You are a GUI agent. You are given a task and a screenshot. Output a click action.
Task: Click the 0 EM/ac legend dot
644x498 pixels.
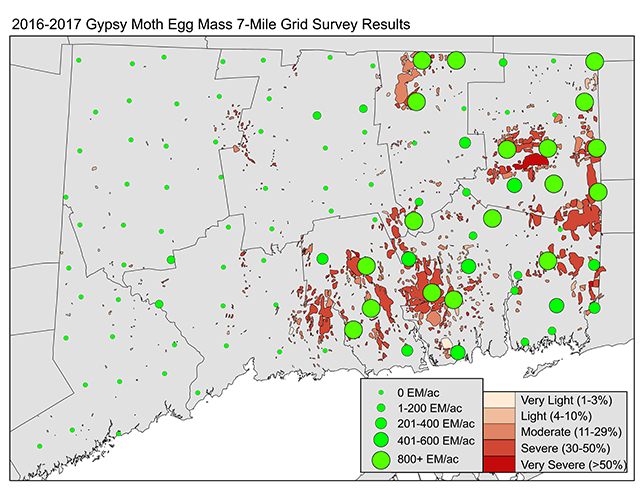click(x=382, y=393)
